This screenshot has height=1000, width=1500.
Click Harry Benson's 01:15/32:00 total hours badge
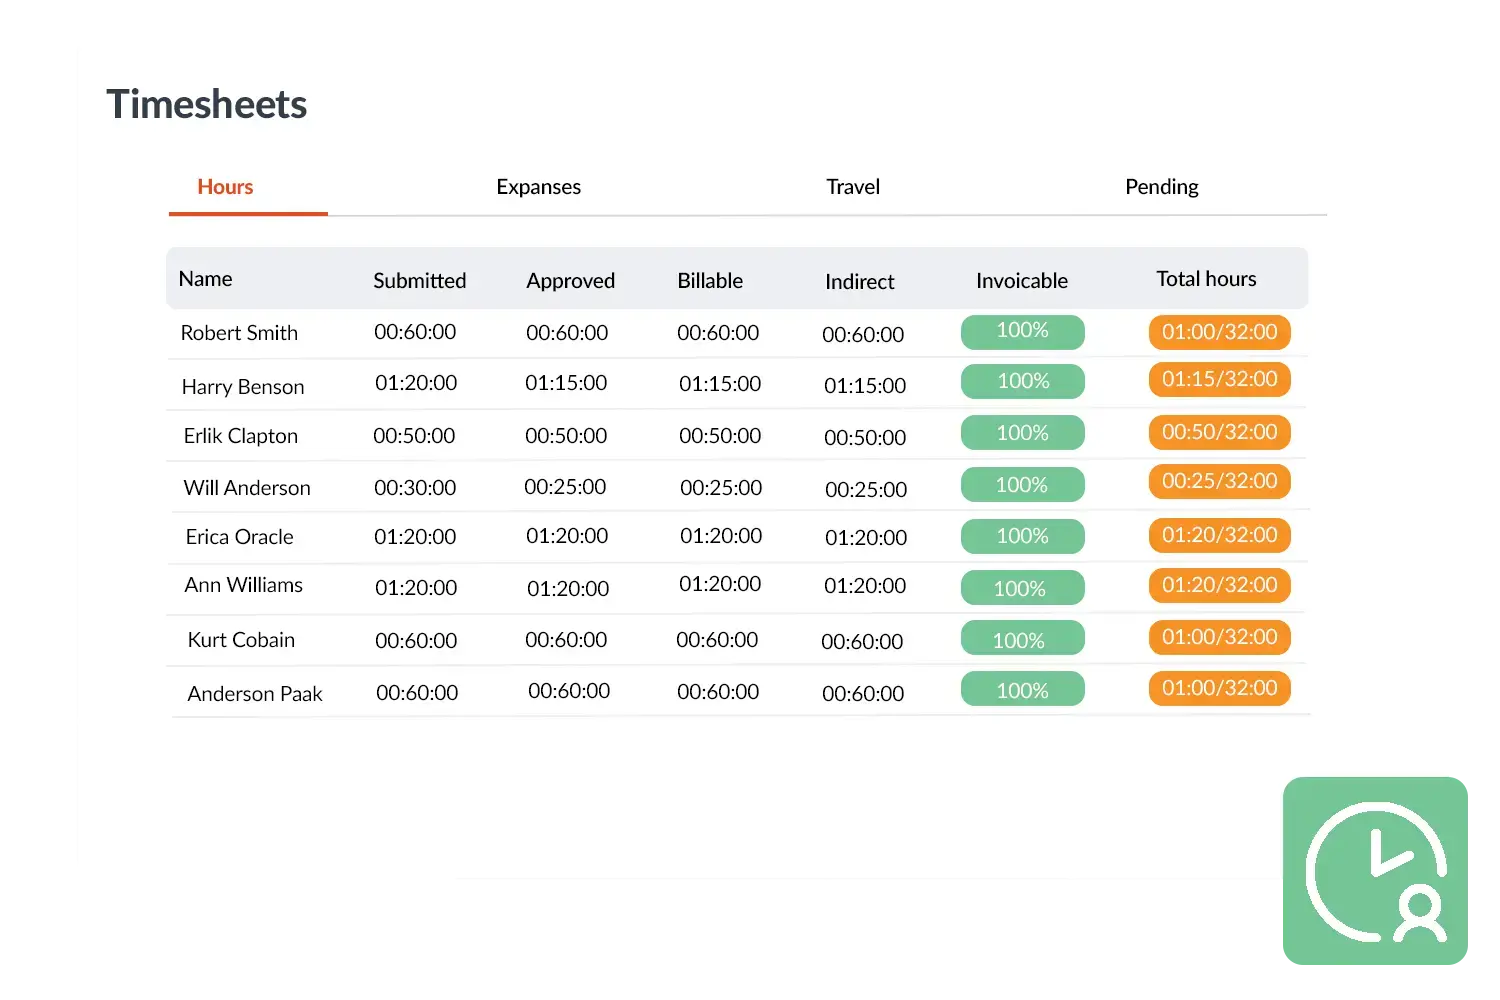coord(1219,380)
